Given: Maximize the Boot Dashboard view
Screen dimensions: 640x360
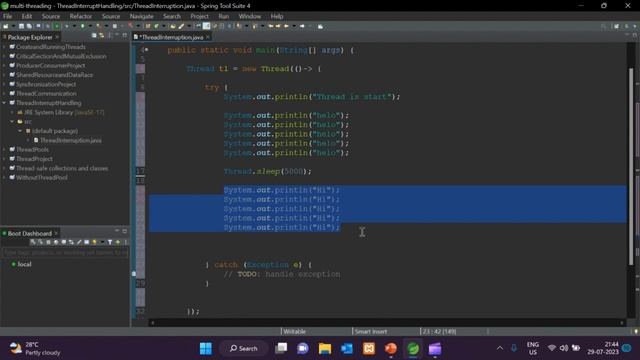Looking at the screenshot, I should coord(124,231).
